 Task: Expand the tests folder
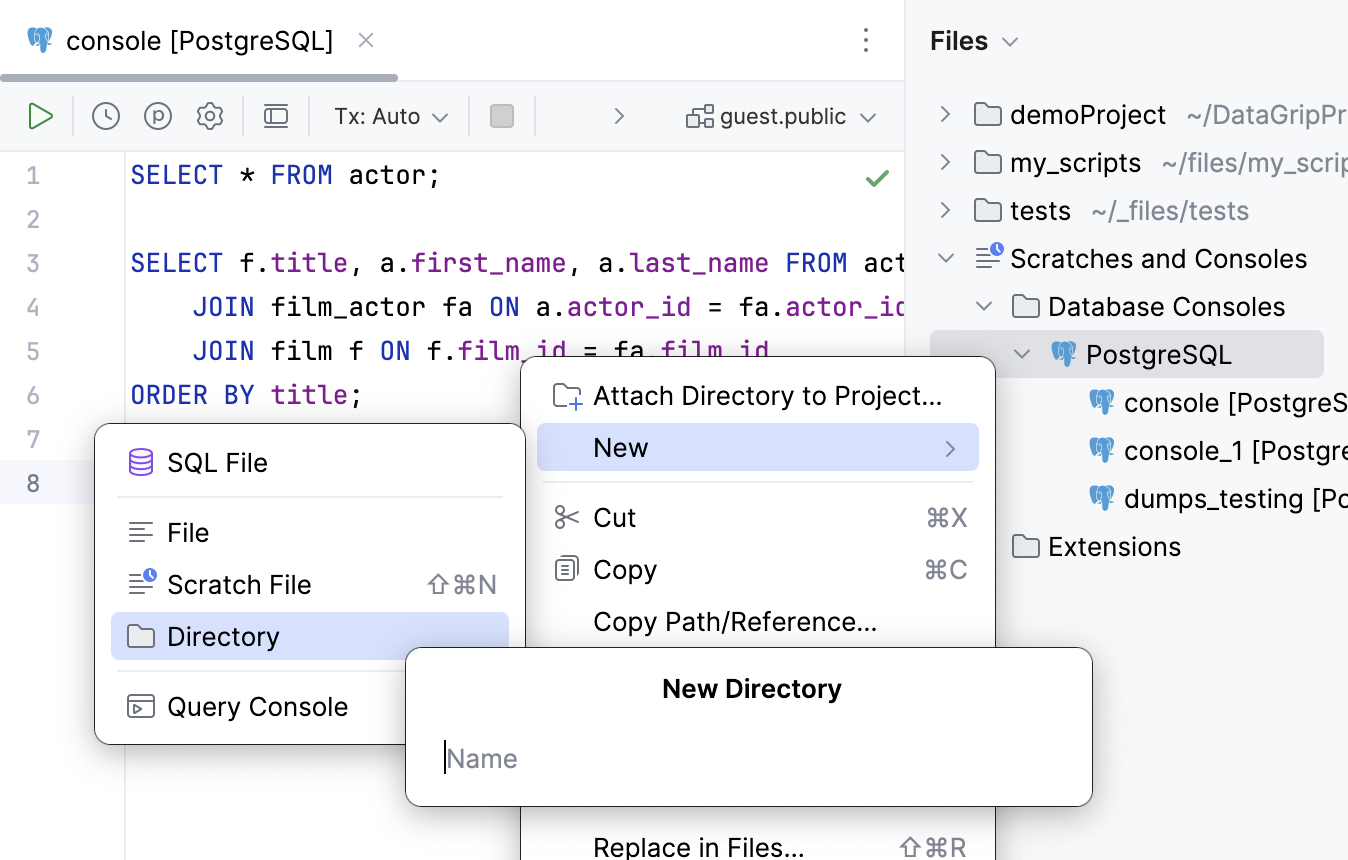[x=945, y=210]
